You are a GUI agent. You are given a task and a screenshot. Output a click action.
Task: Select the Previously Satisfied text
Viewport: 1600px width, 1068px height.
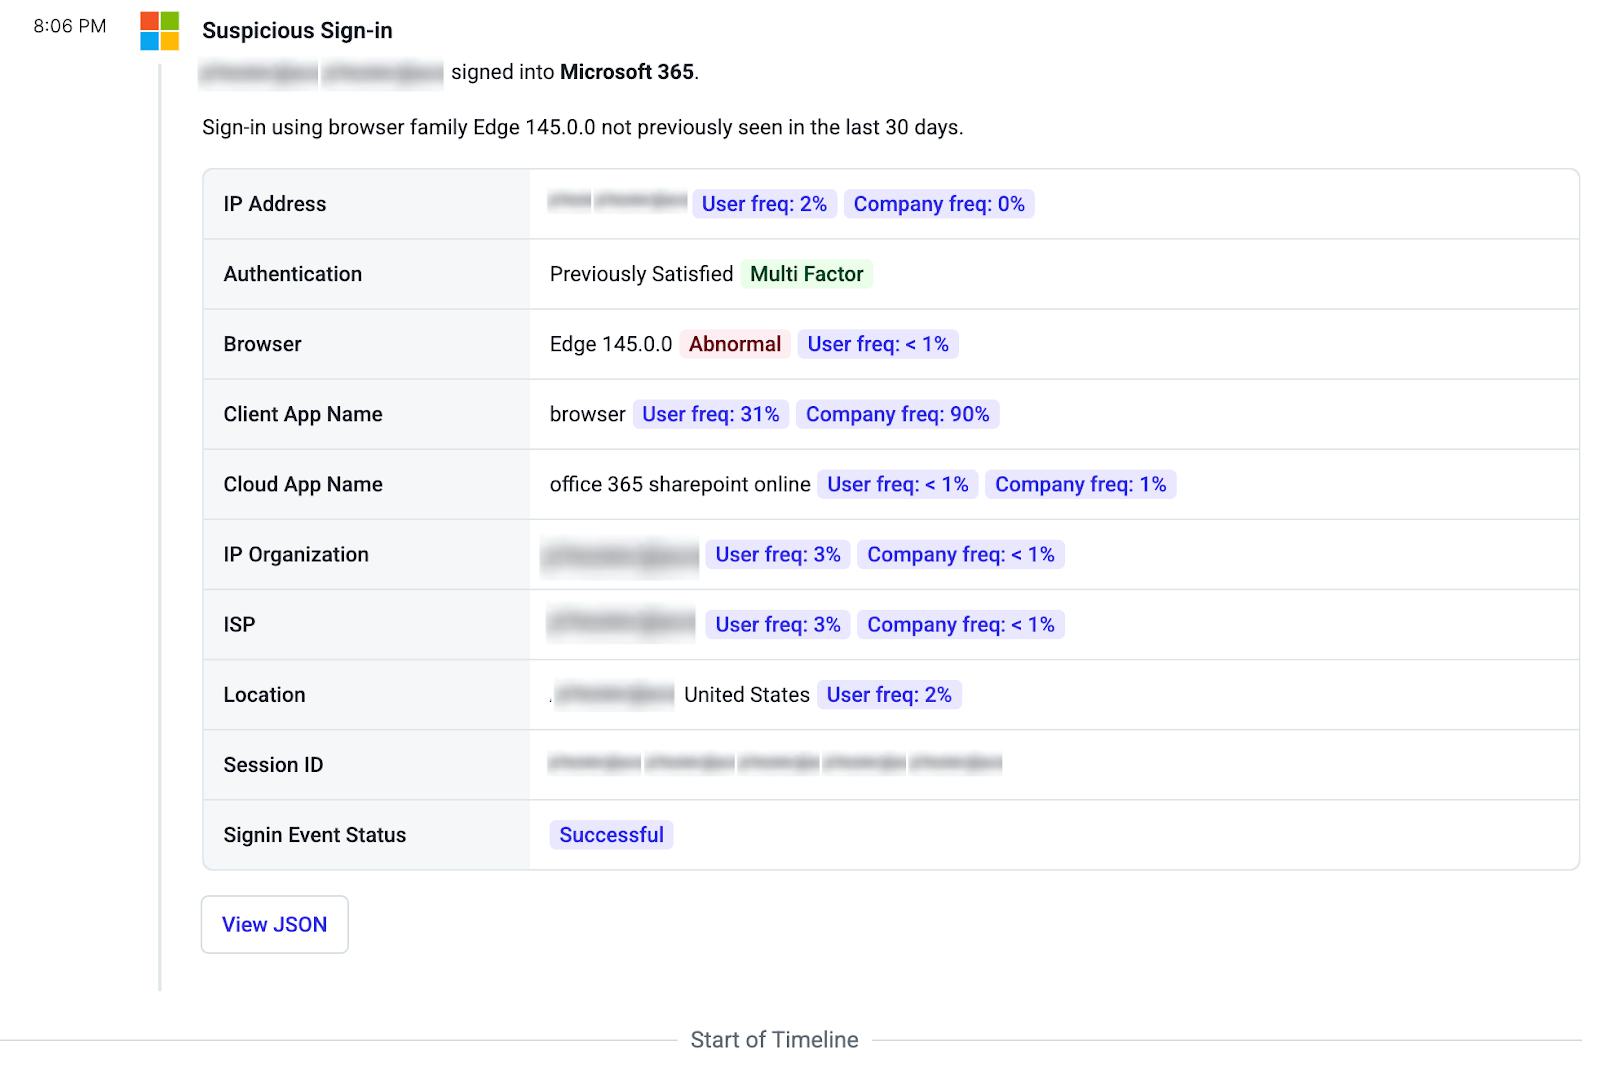click(x=641, y=274)
